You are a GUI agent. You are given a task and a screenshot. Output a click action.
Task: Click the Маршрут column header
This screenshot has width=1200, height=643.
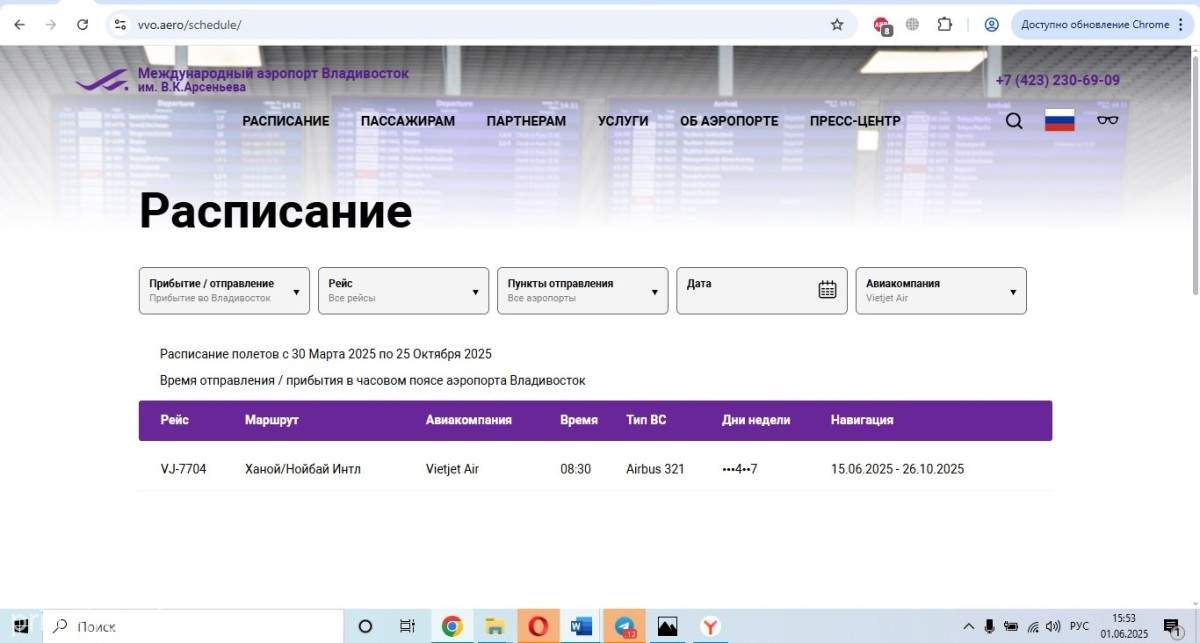pyautogui.click(x=272, y=420)
